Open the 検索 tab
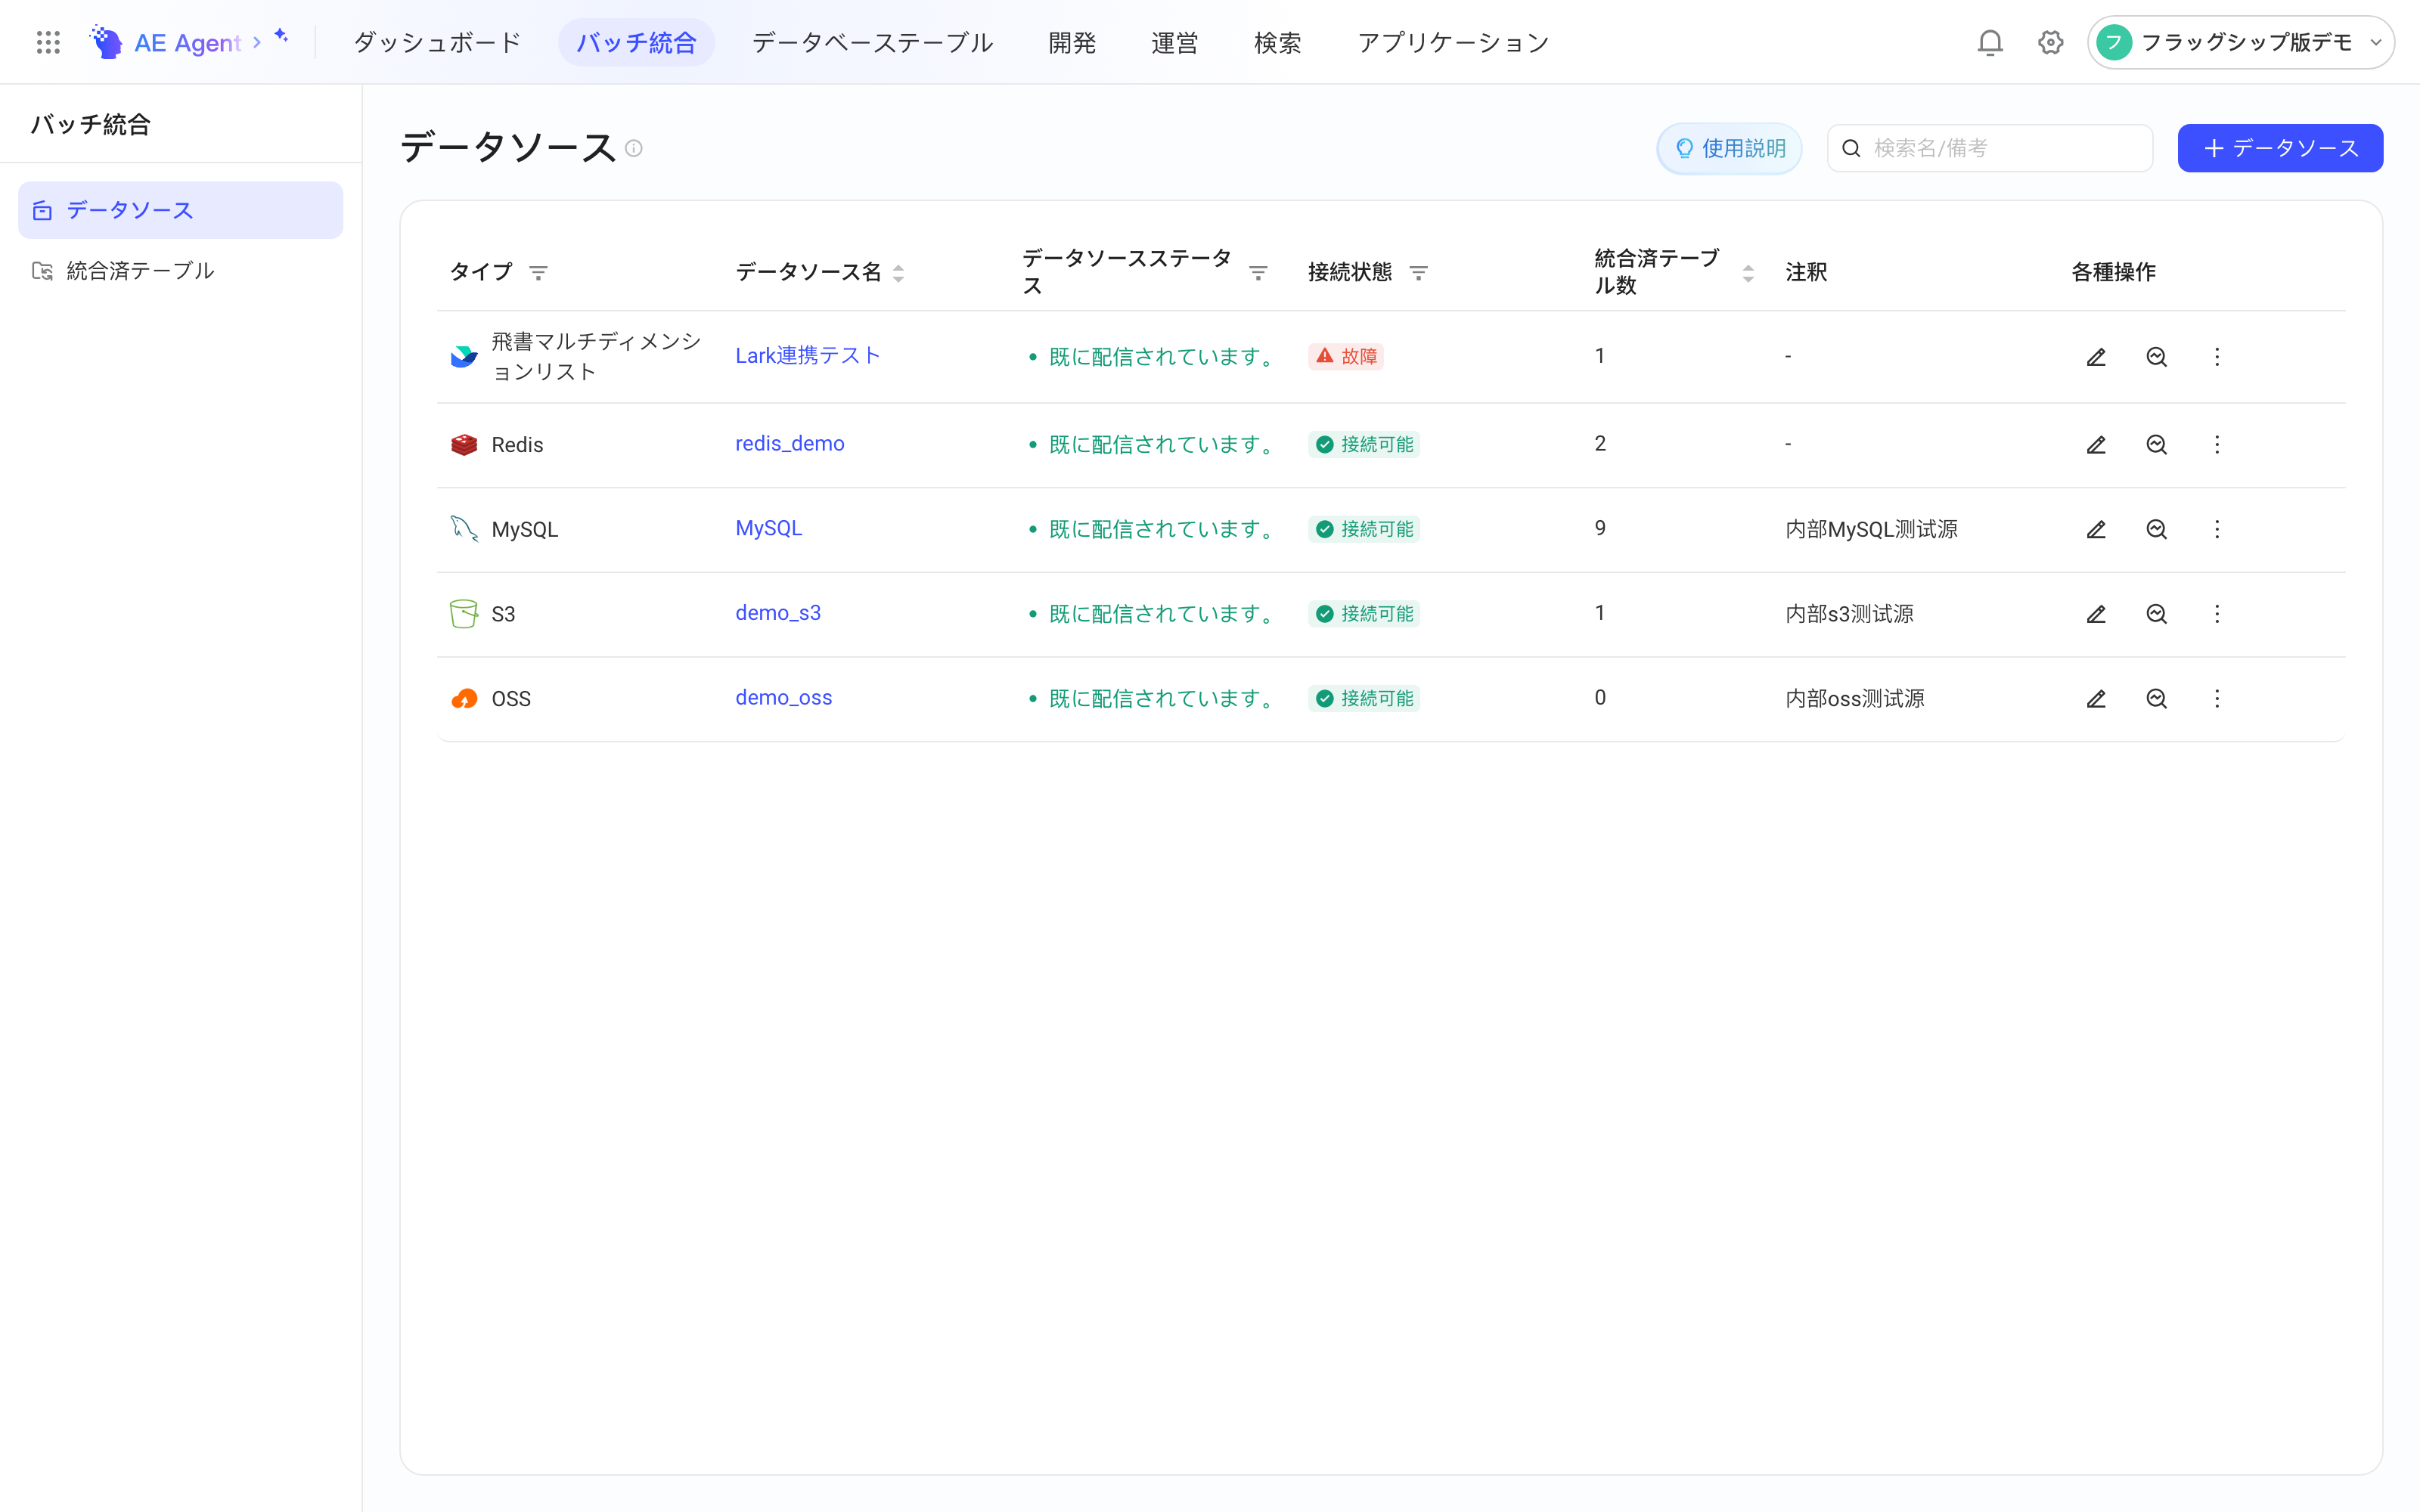Viewport: 2420px width, 1512px height. (1277, 43)
